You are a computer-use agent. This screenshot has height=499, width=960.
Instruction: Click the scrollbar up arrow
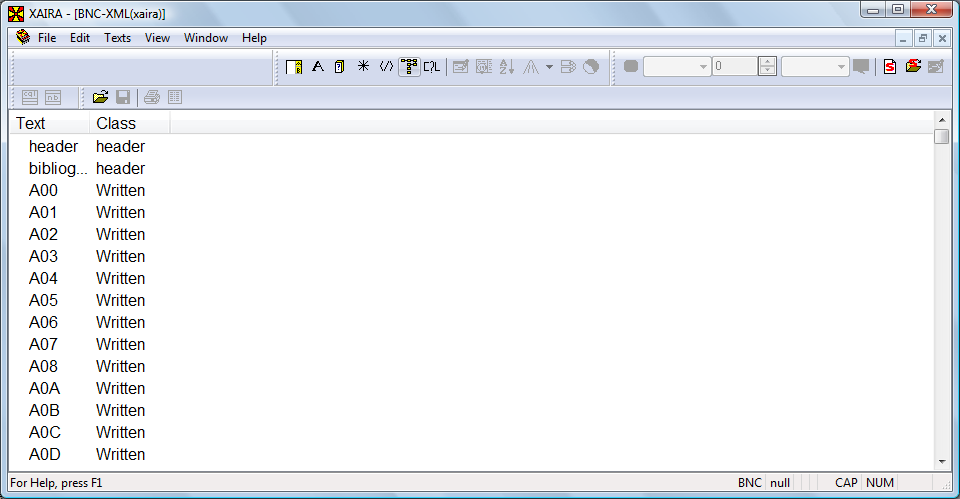coord(942,119)
